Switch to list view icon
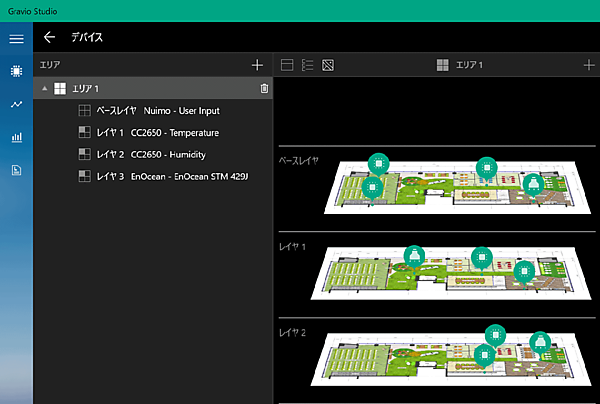 tap(308, 65)
